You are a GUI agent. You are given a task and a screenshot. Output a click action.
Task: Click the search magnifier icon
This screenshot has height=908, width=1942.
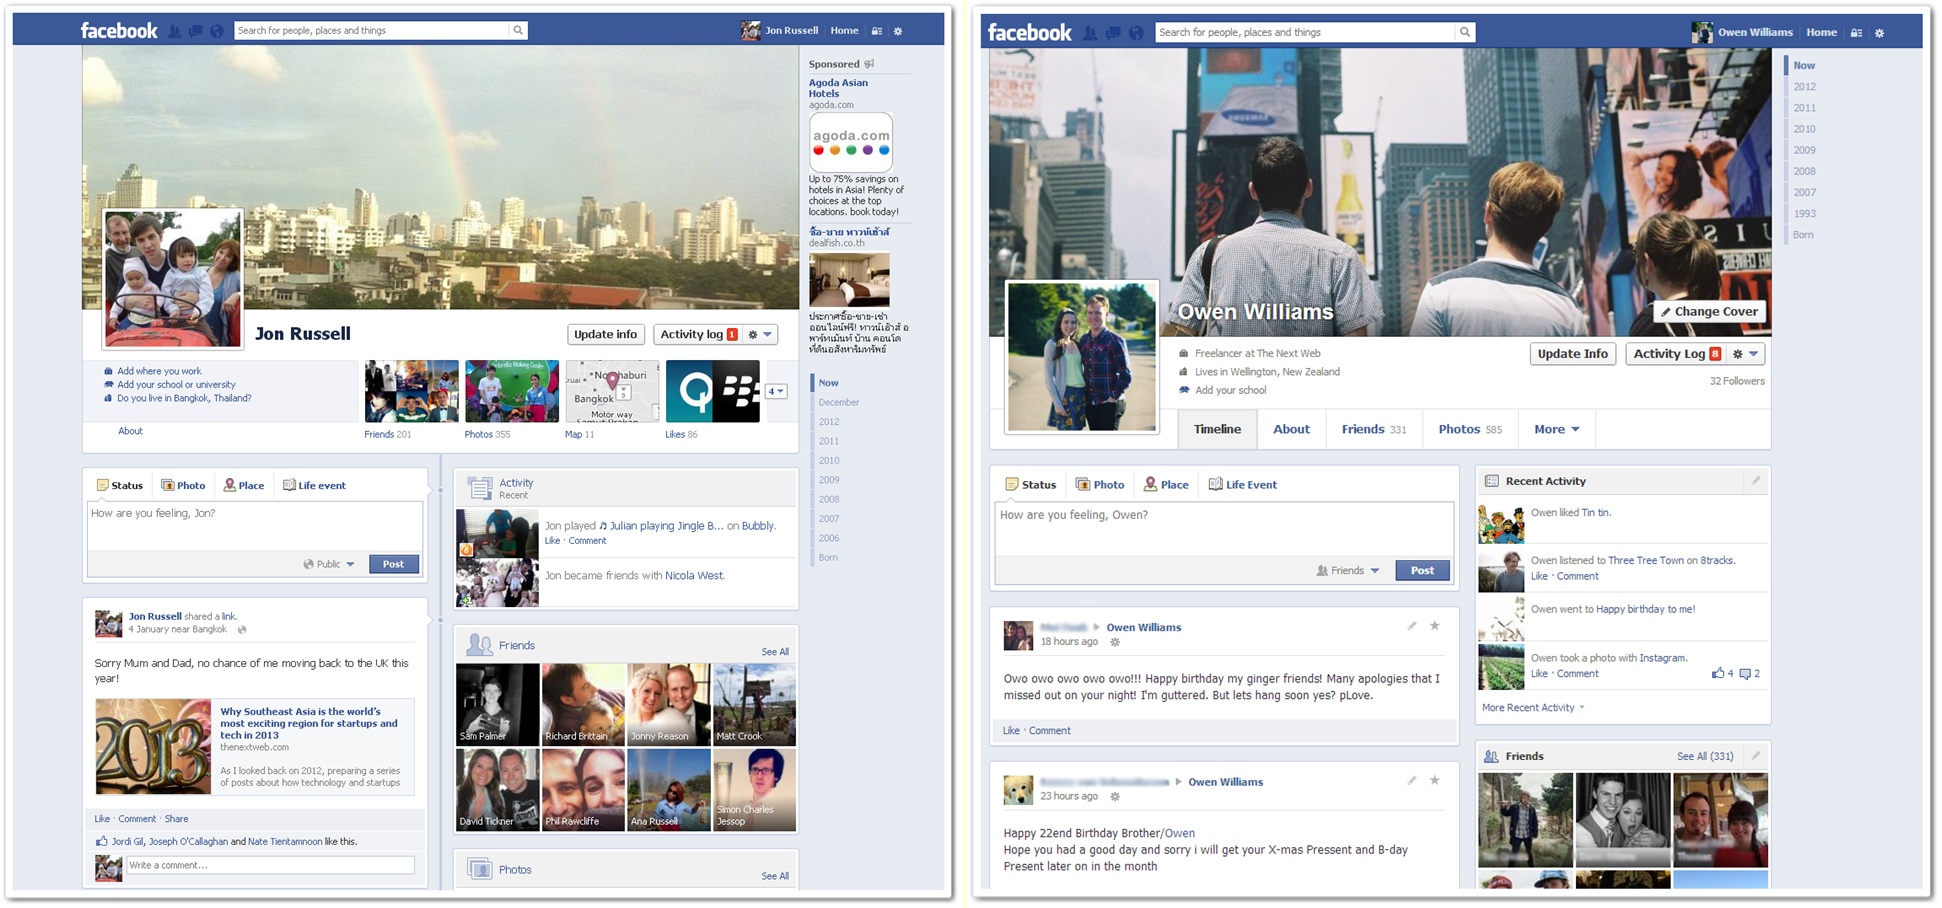(518, 30)
